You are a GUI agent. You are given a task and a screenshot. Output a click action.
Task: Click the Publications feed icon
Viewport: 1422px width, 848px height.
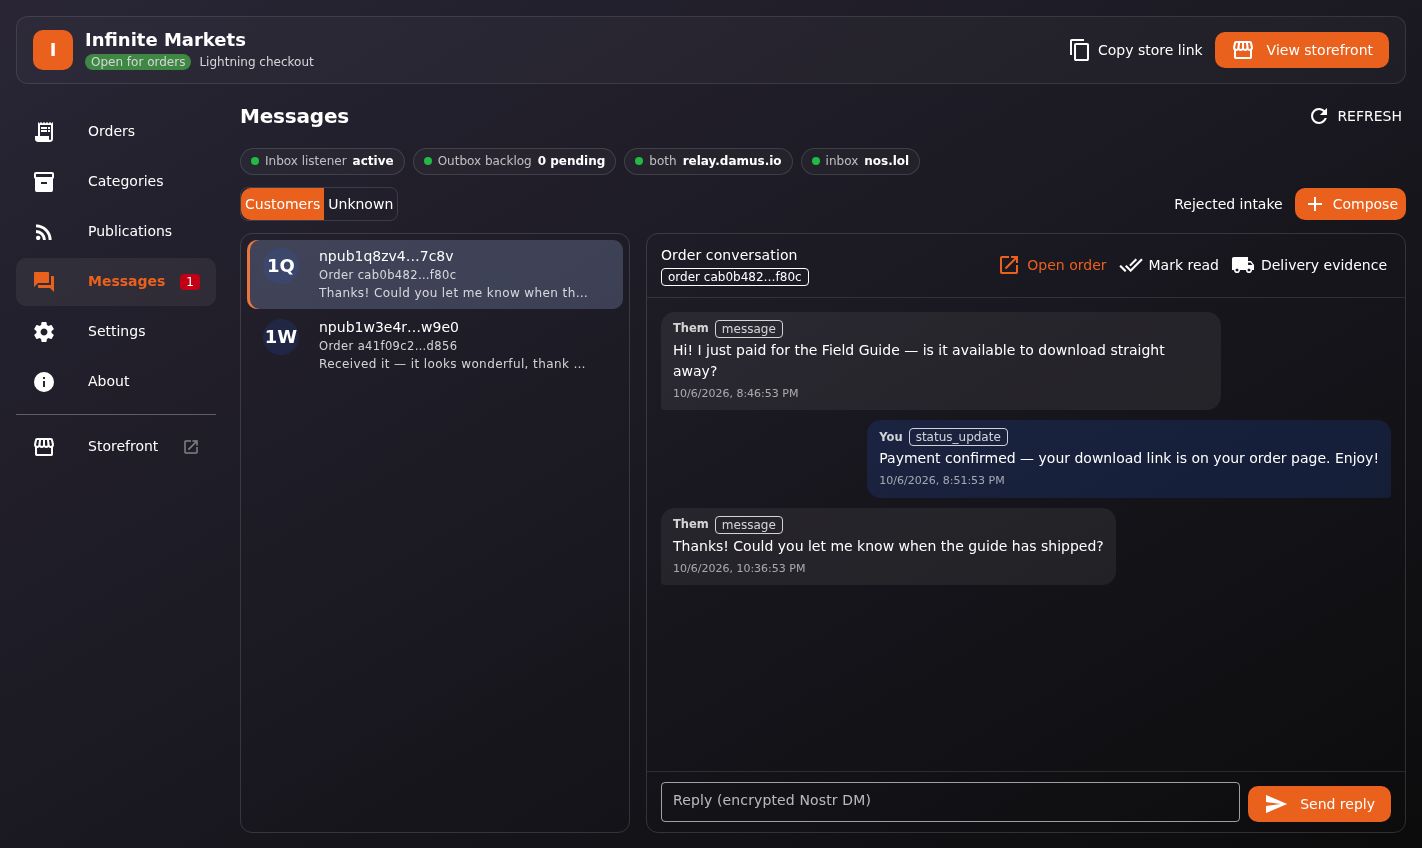point(44,232)
